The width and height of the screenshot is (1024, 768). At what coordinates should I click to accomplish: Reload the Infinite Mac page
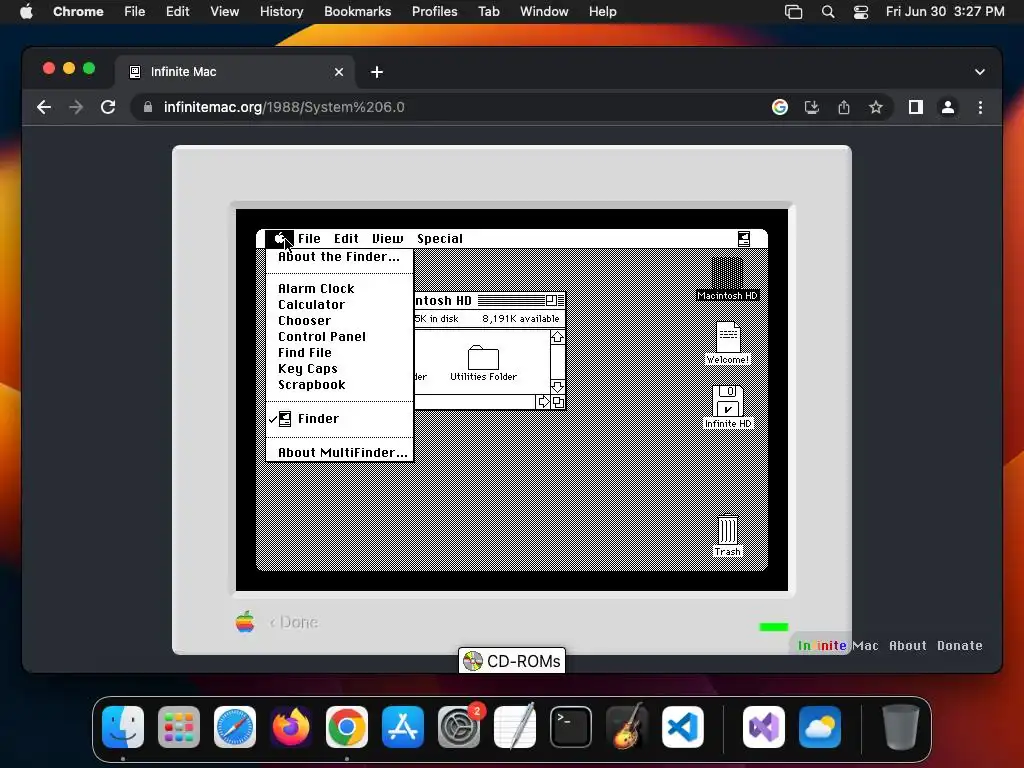(108, 107)
